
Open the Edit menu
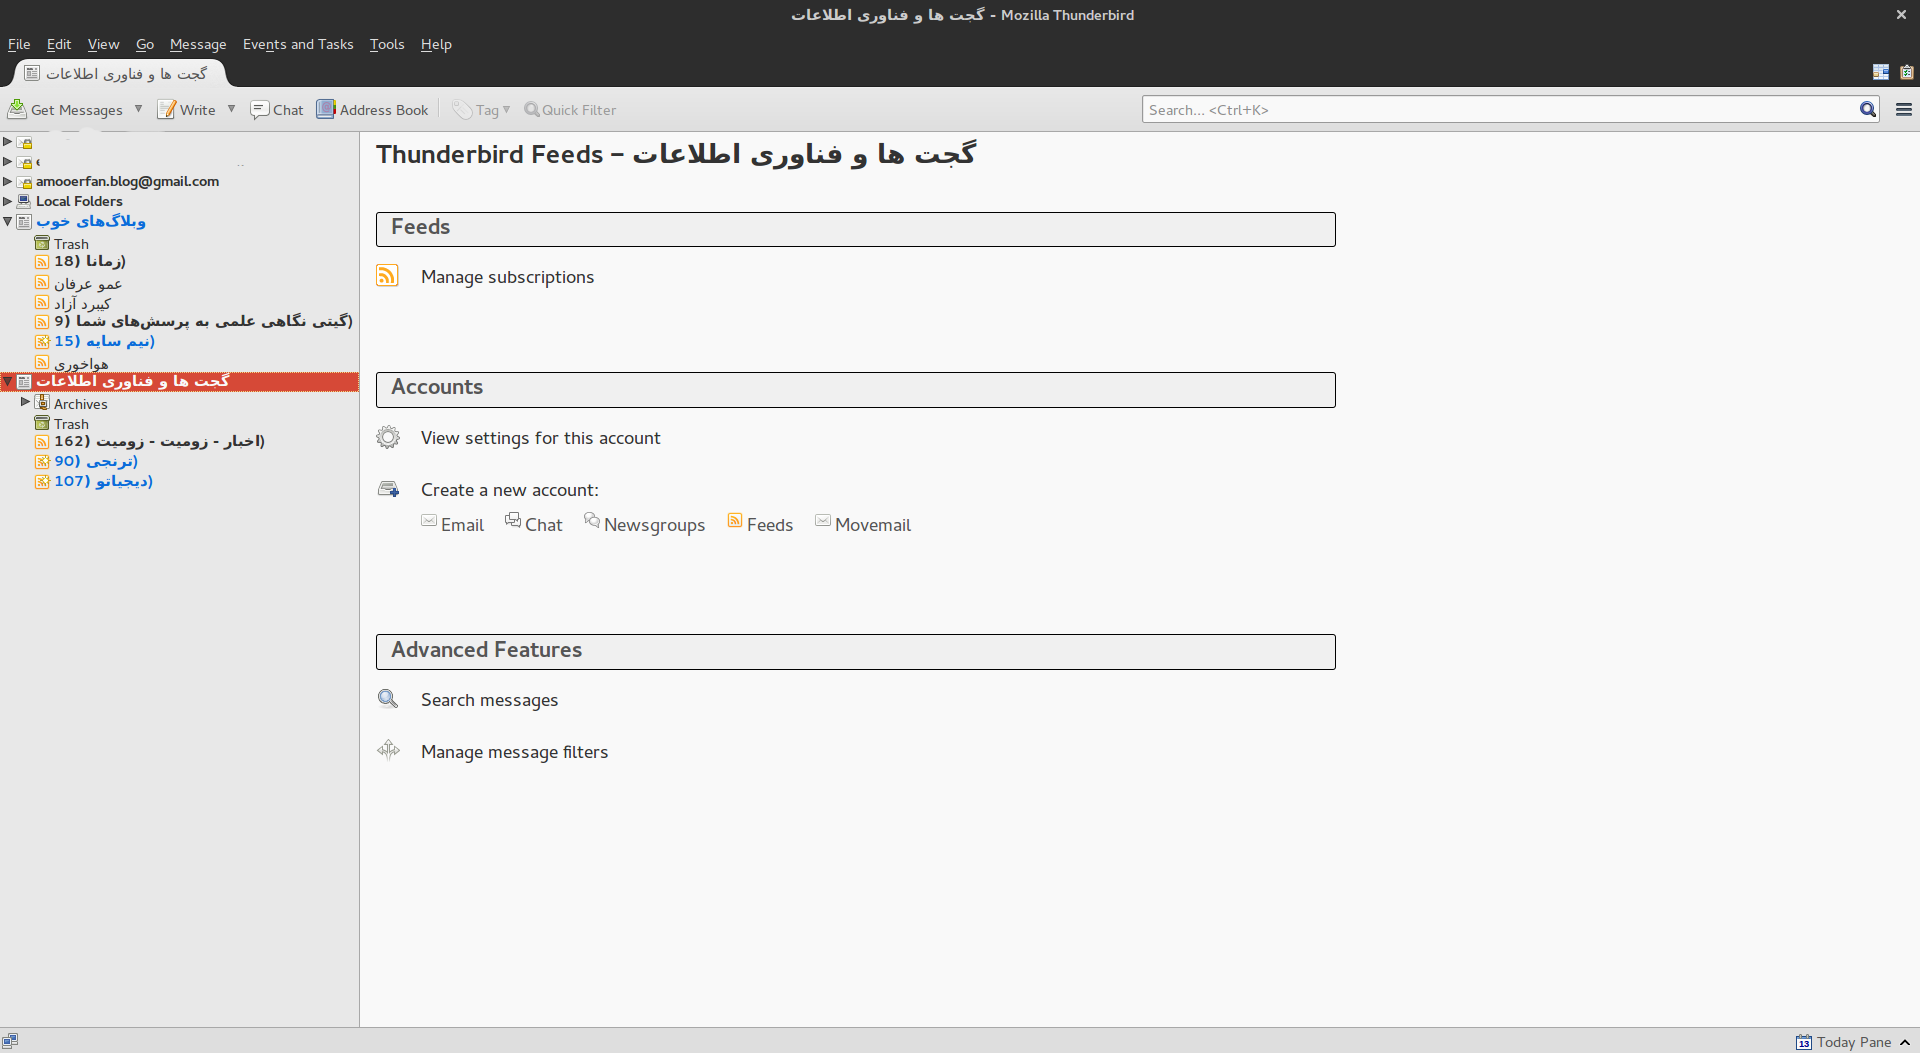[x=59, y=44]
